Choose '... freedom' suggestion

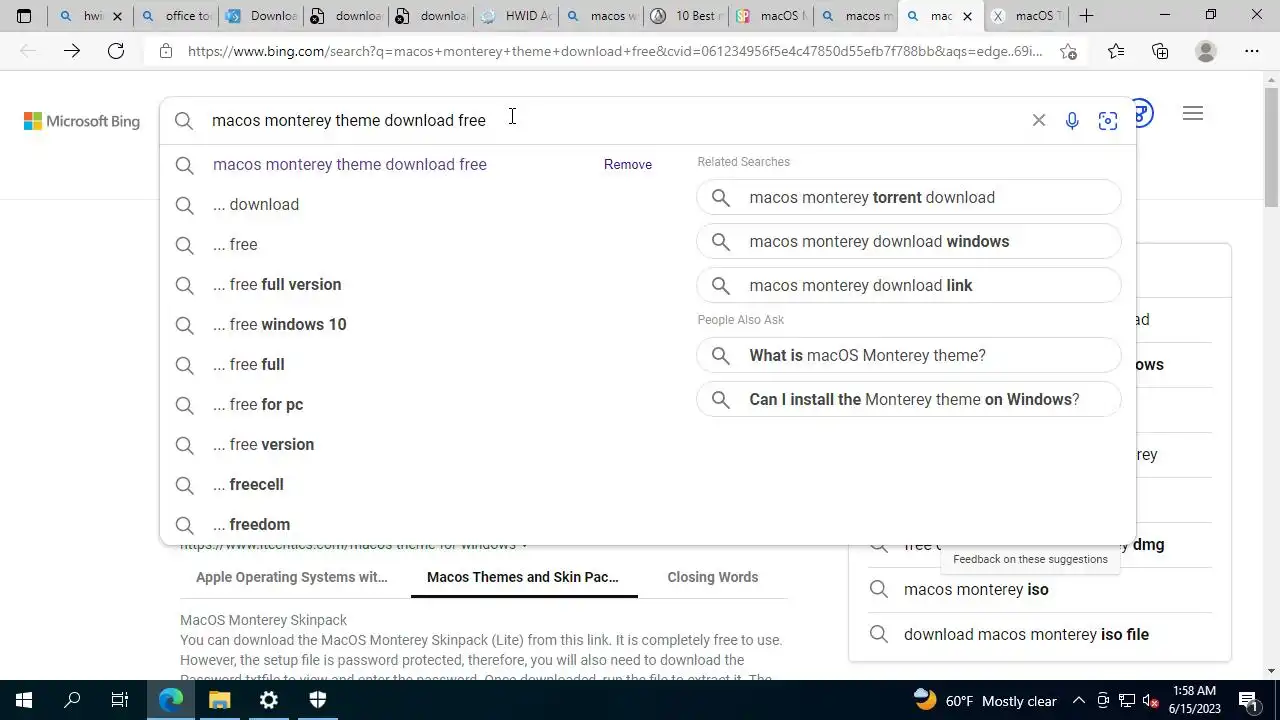point(251,525)
